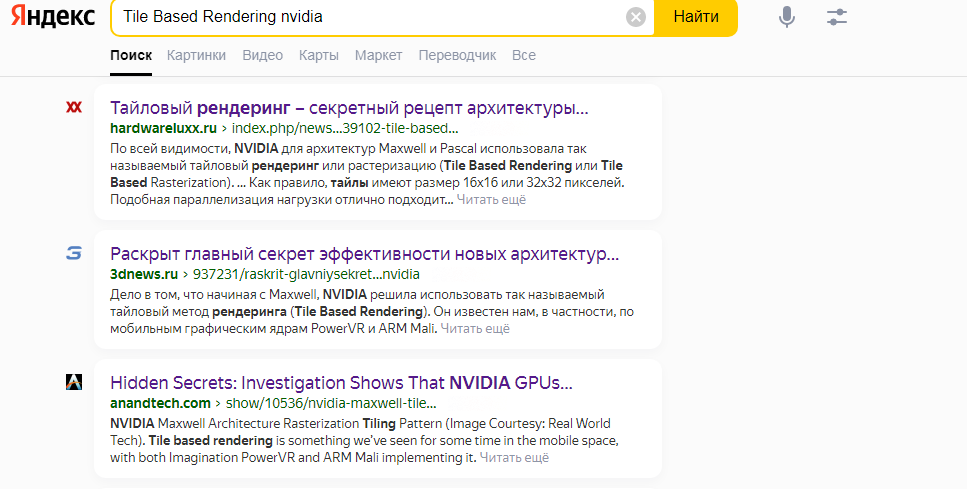Open result Тайловый рендеринг – секретный рецепт

click(x=349, y=108)
